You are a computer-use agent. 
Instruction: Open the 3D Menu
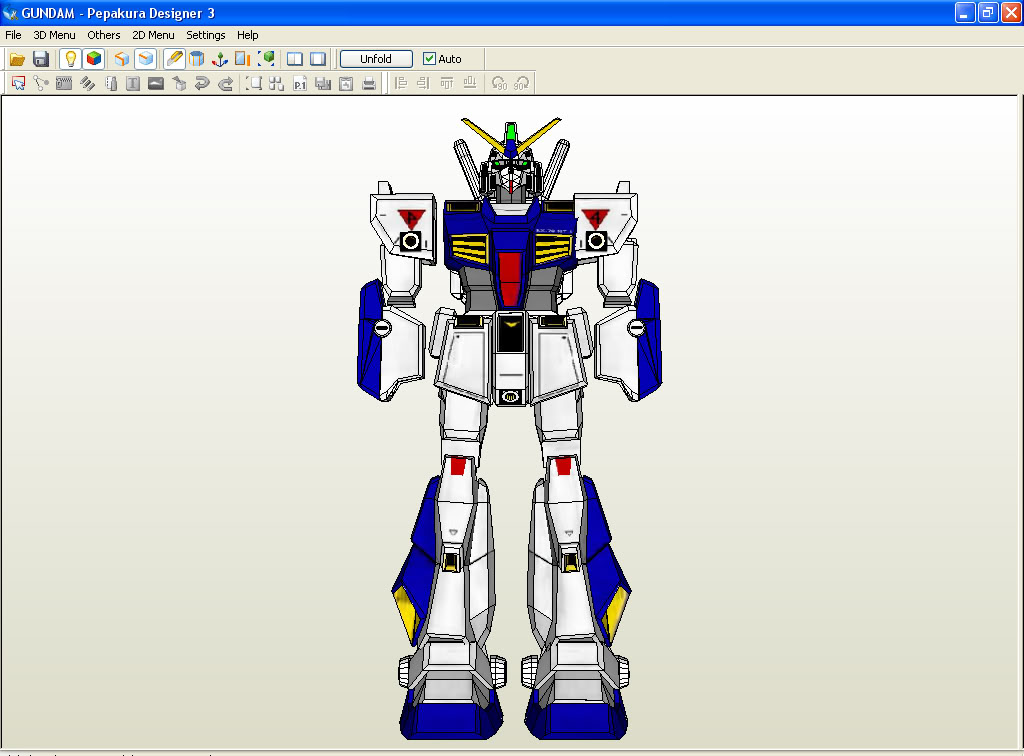pyautogui.click(x=54, y=35)
